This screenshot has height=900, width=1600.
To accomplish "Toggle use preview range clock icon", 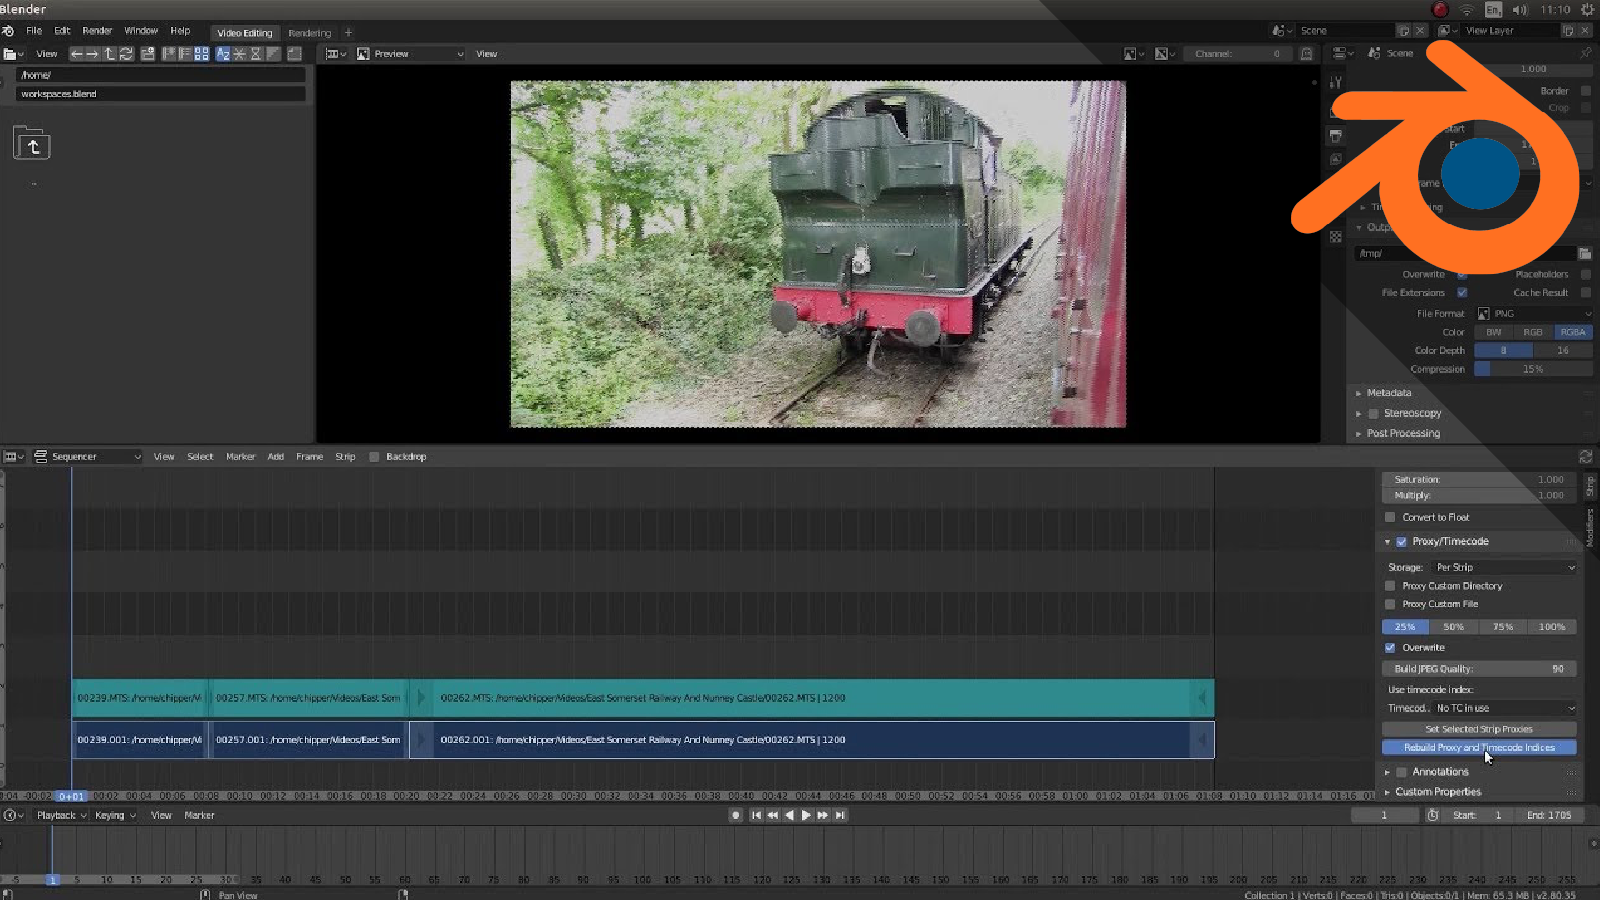I will [x=1433, y=816].
